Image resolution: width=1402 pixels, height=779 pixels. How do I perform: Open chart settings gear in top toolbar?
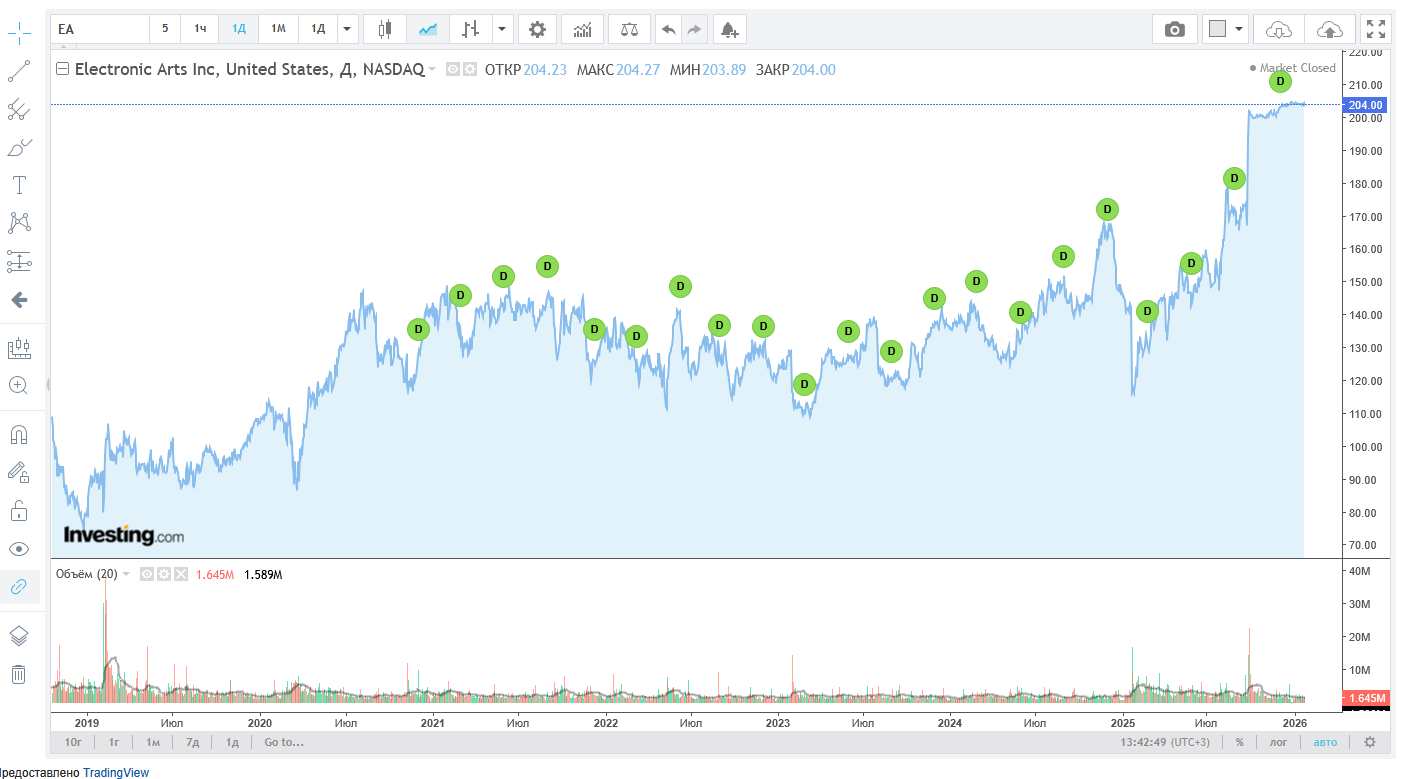[537, 29]
